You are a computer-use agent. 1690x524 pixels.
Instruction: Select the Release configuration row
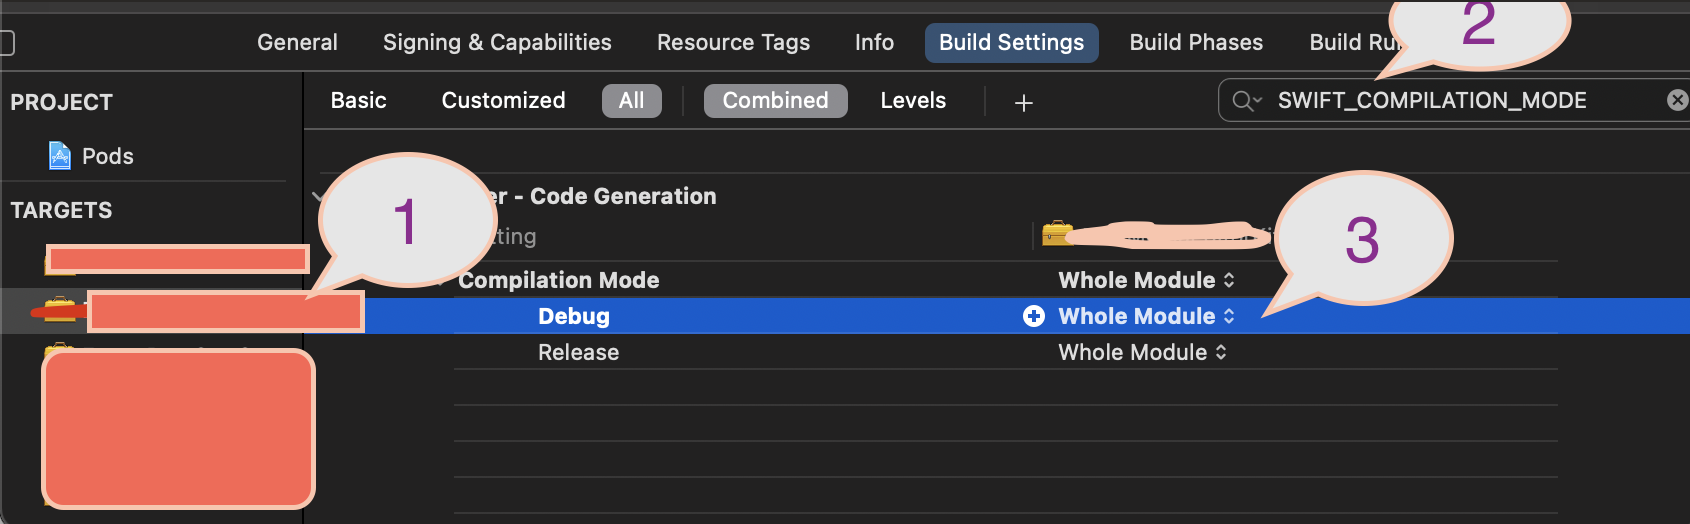coord(578,352)
